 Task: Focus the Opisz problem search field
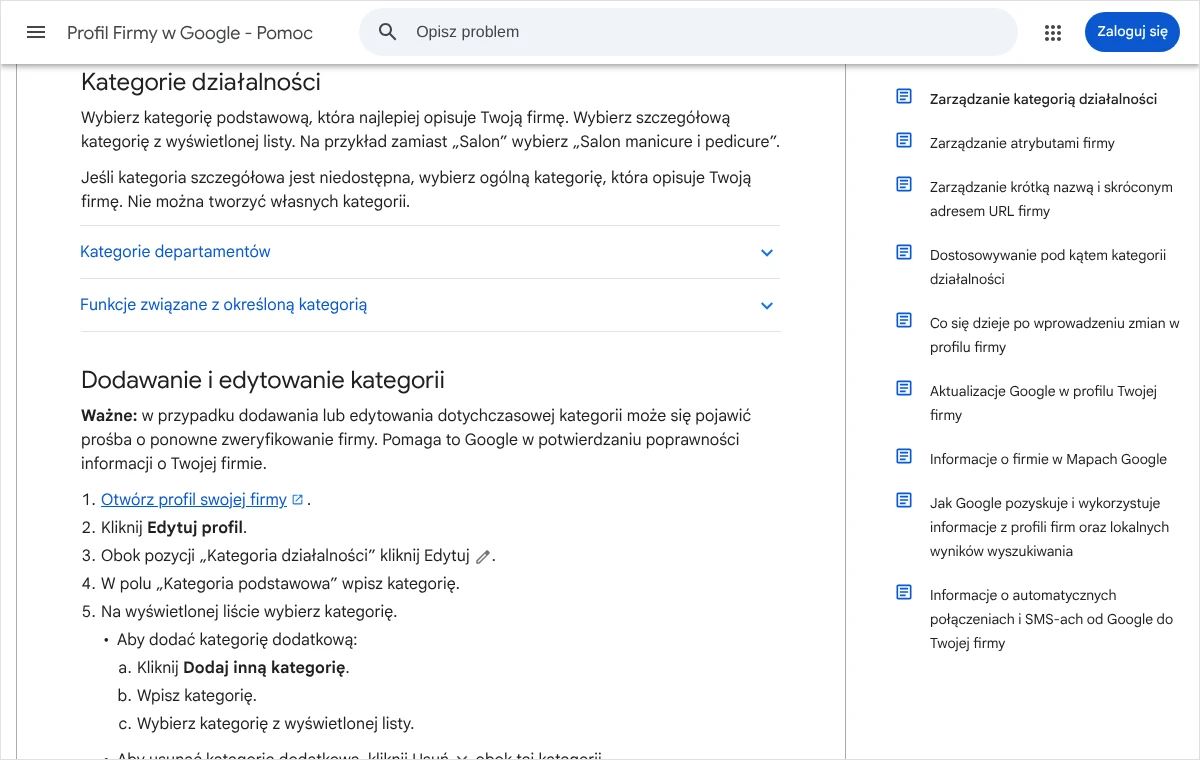pos(688,32)
